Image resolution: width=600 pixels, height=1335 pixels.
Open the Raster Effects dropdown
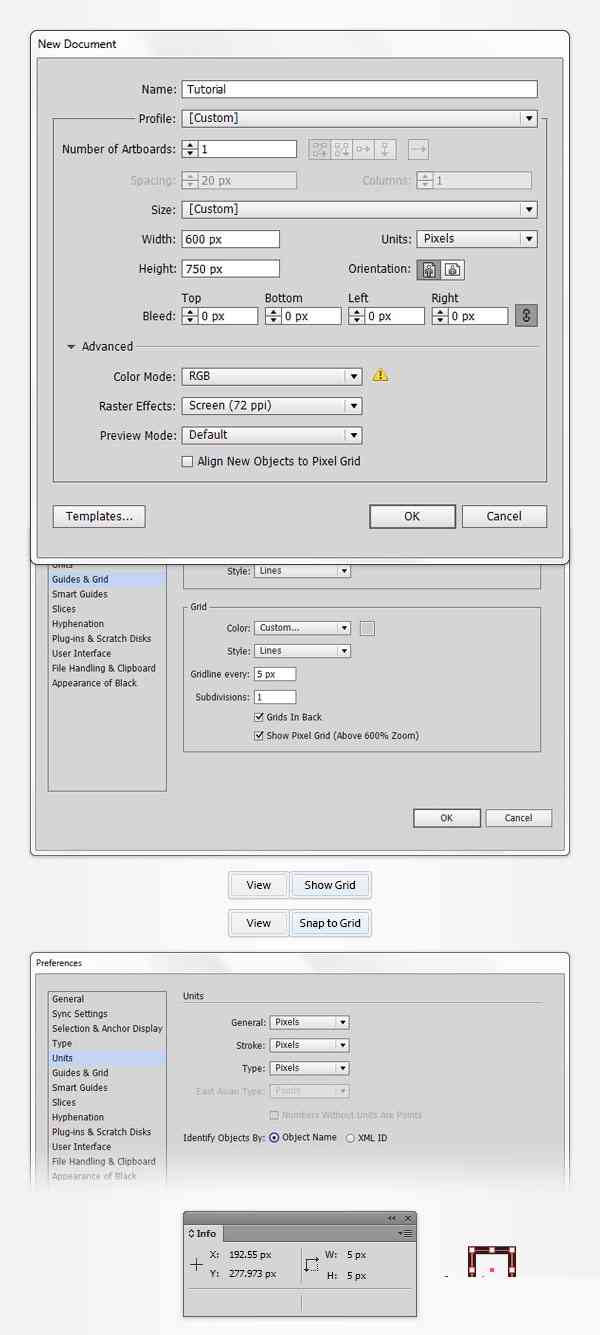coord(272,406)
